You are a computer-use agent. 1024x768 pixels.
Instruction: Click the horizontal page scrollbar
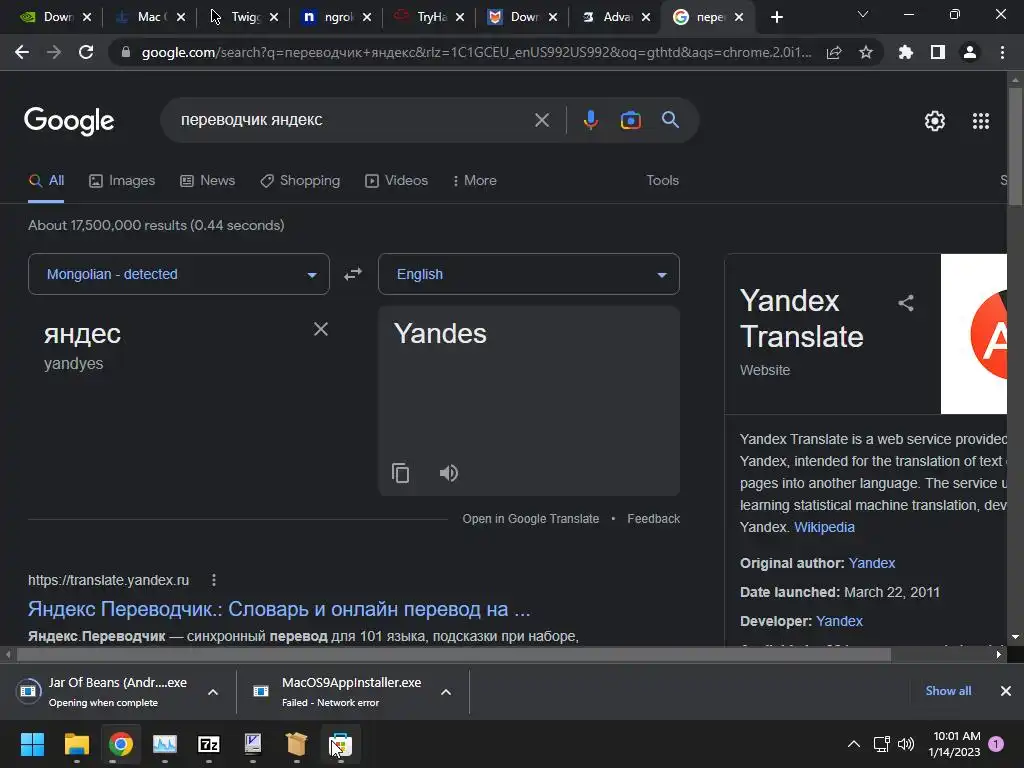pos(454,654)
